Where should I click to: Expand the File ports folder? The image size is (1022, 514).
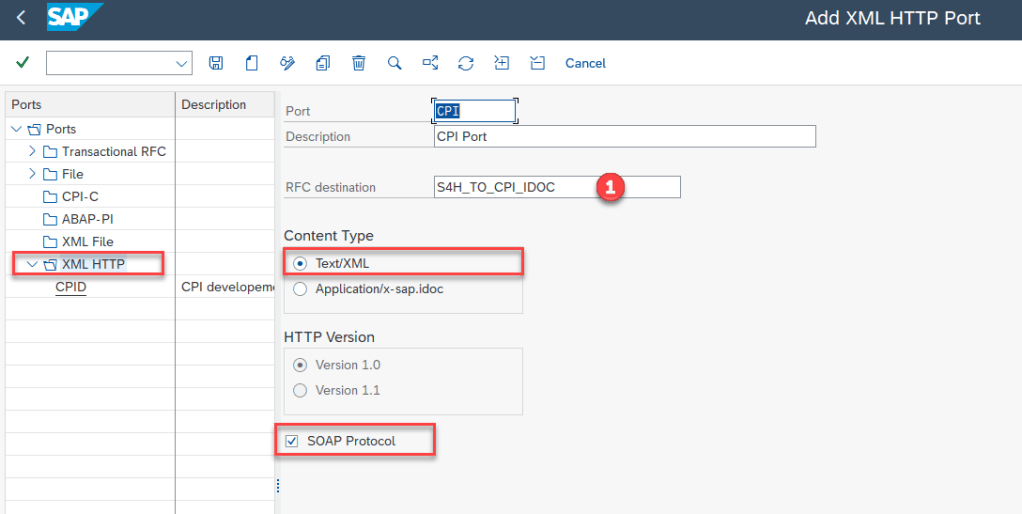pyautogui.click(x=32, y=174)
